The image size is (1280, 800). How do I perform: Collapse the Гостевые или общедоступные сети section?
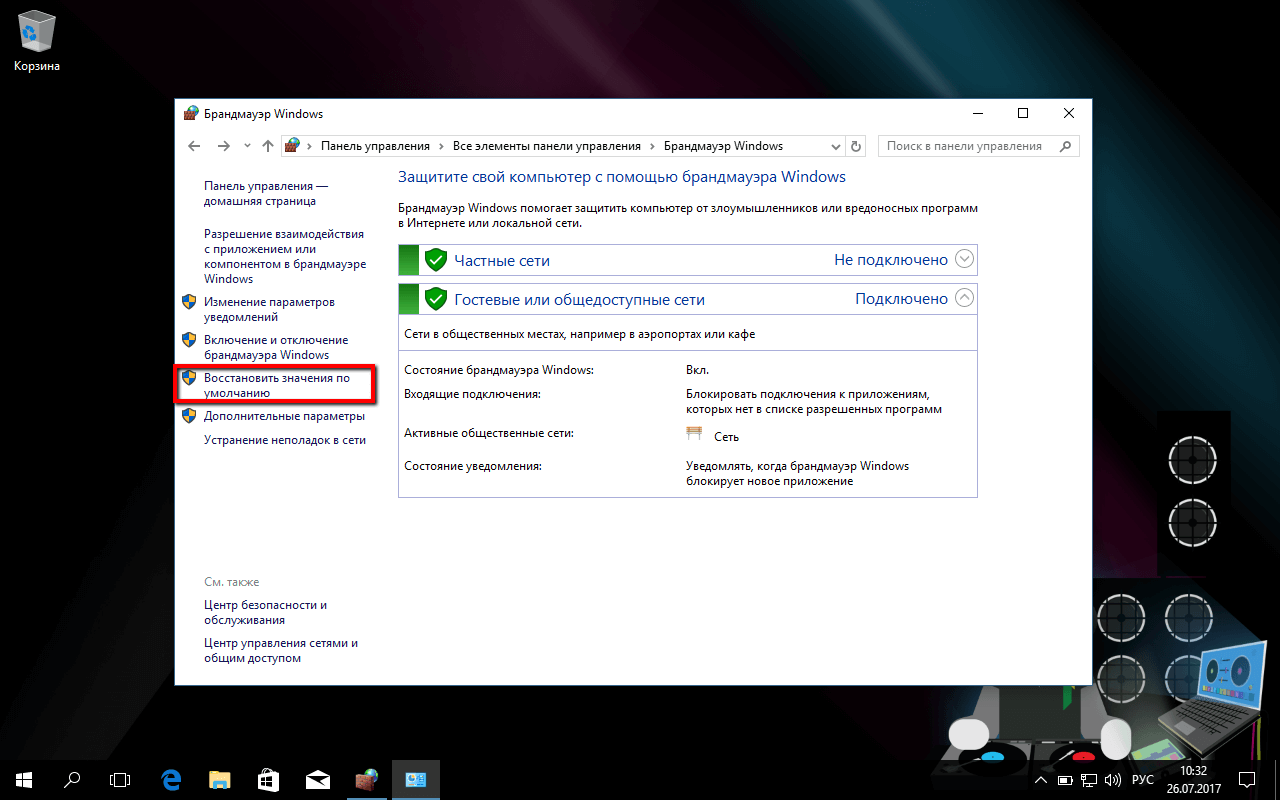(x=963, y=297)
